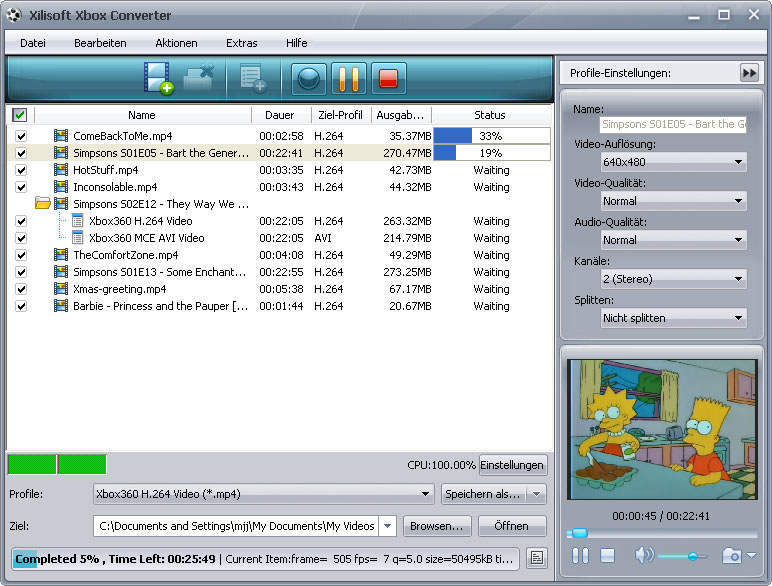Uncheck the HotStuff.mp4 checkbox
772x586 pixels.
(x=21, y=170)
